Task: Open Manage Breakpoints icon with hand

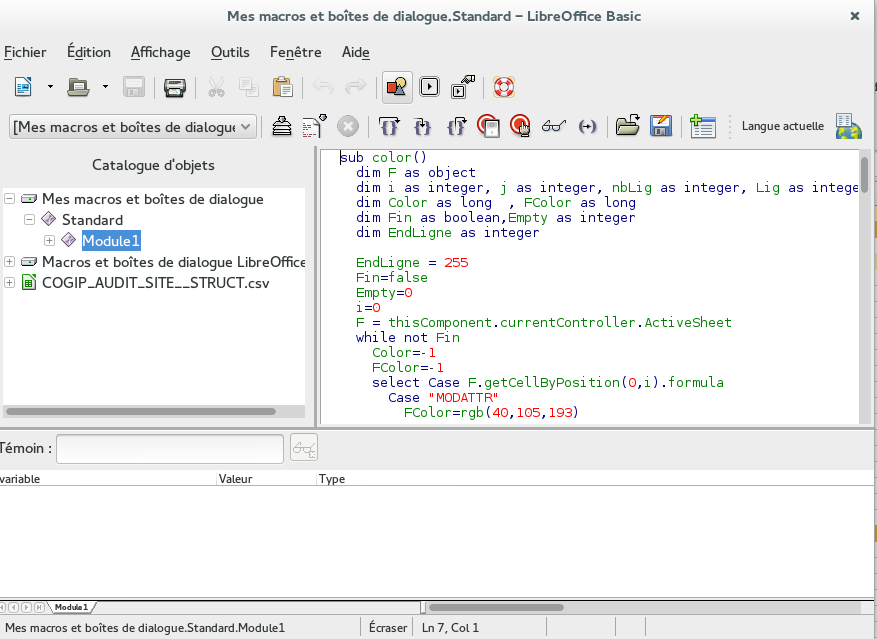Action: tap(521, 126)
